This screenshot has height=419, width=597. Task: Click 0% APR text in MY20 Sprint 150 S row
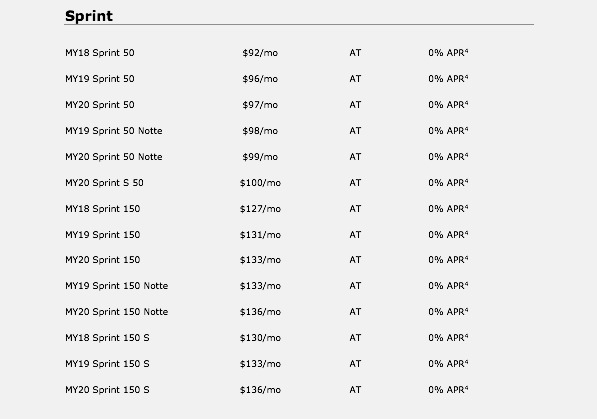(x=448, y=390)
